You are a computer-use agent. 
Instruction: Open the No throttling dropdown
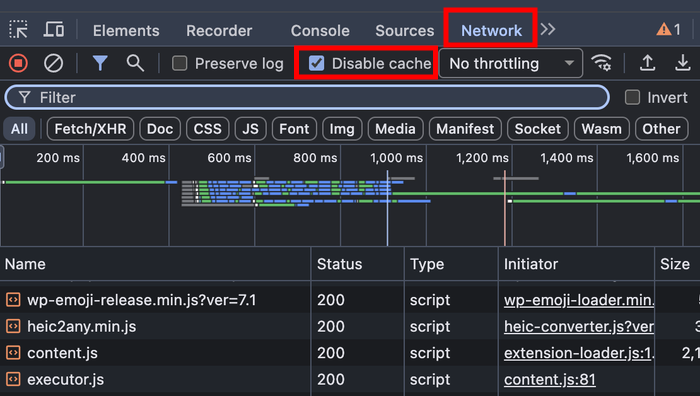tap(511, 63)
